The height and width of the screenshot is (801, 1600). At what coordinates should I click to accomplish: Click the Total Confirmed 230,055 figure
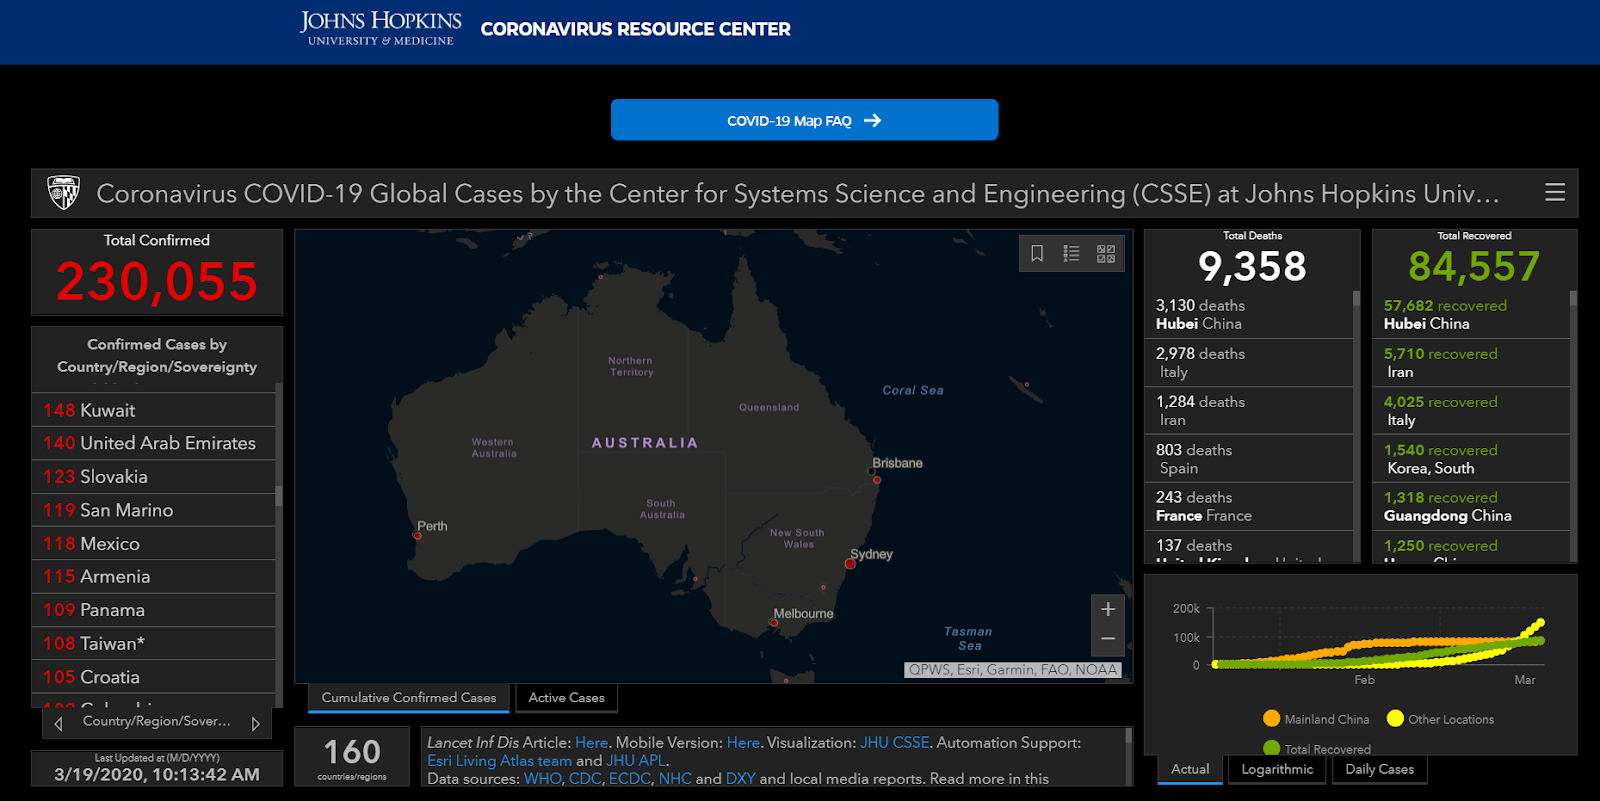[157, 281]
